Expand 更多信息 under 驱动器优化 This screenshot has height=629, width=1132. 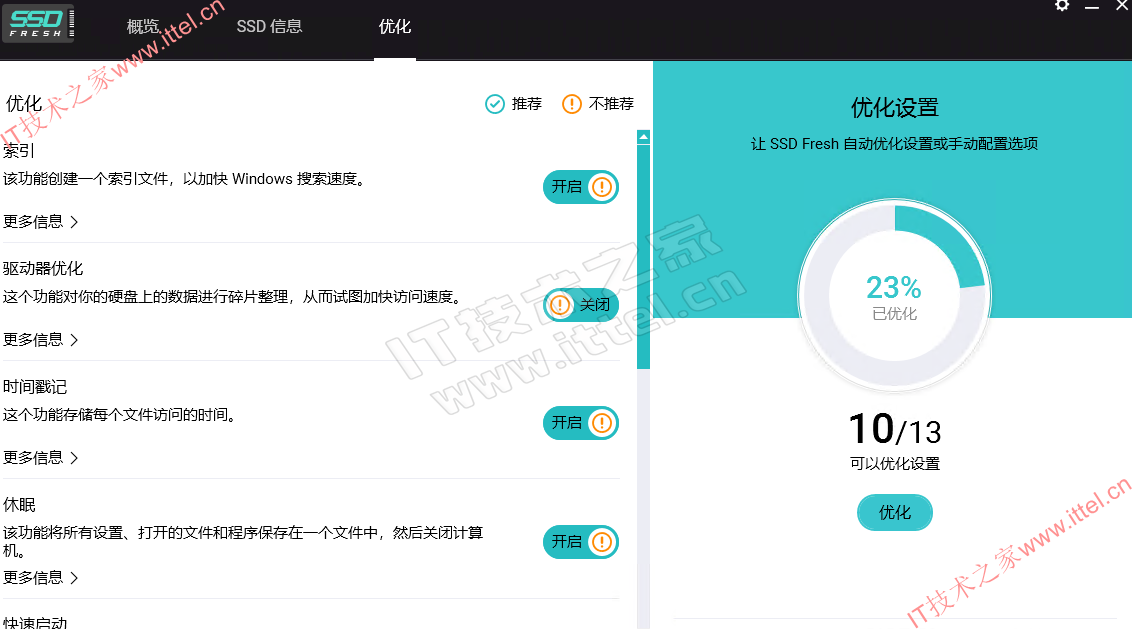(x=40, y=339)
